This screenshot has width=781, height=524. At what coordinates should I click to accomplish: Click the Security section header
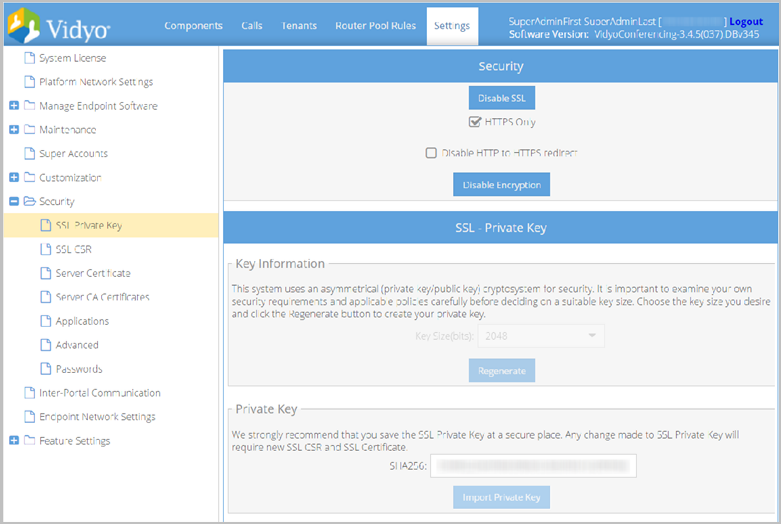coord(501,66)
